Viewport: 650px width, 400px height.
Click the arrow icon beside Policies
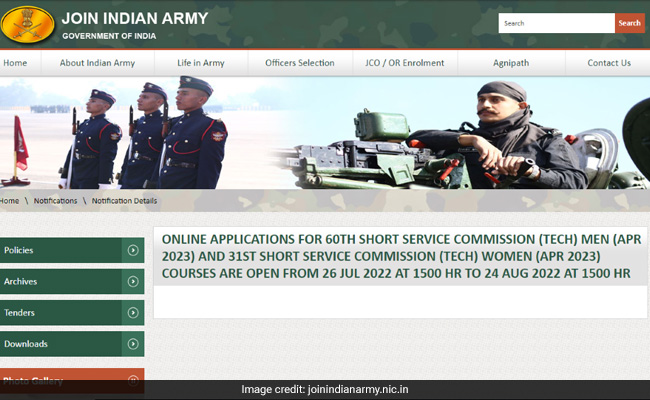tap(133, 250)
